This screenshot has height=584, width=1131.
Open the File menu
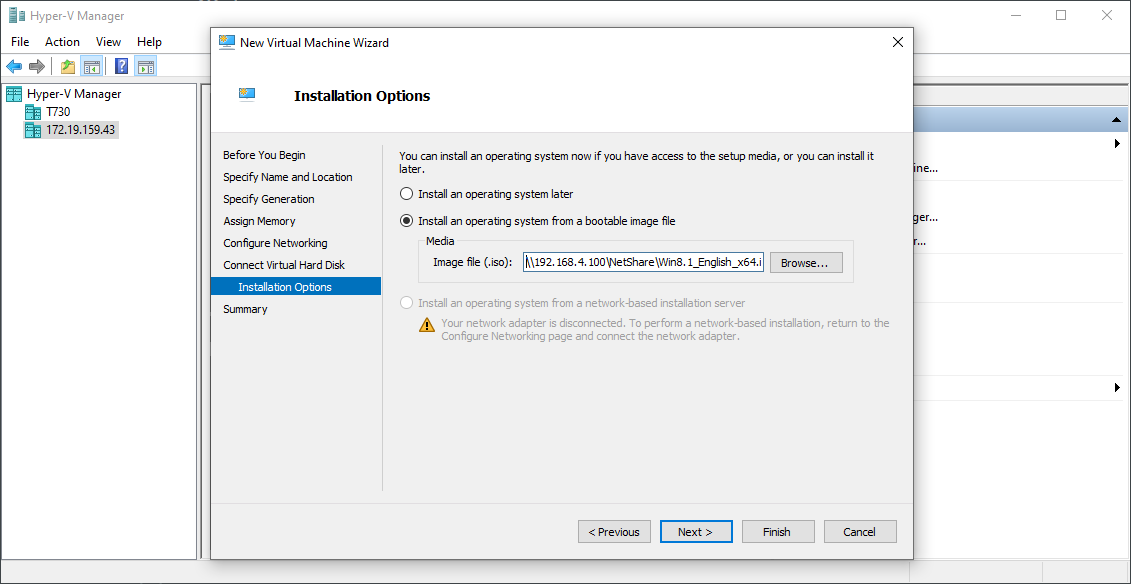coord(20,42)
